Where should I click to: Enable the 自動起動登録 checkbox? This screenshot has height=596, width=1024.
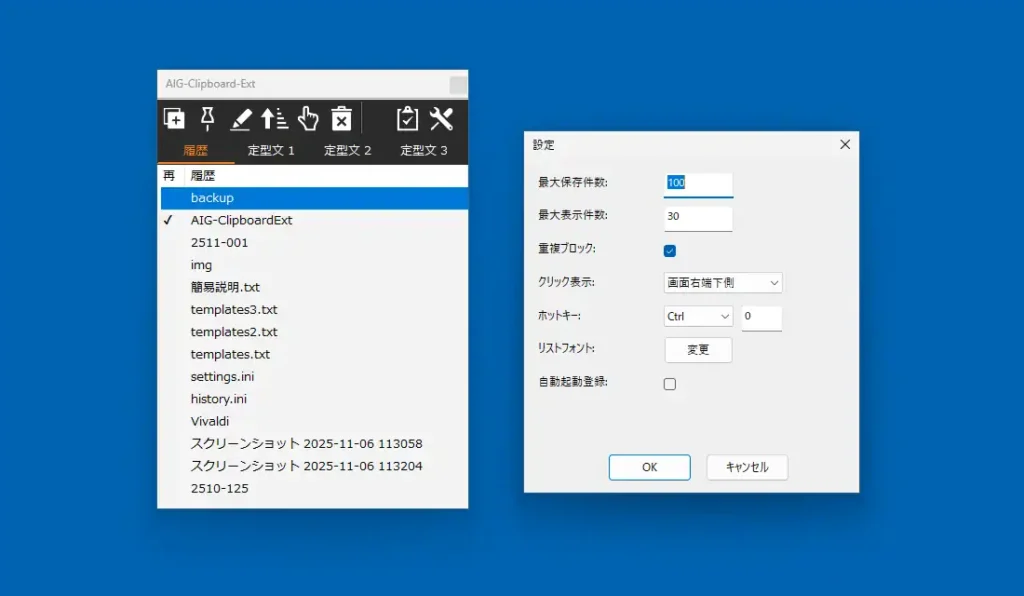669,382
